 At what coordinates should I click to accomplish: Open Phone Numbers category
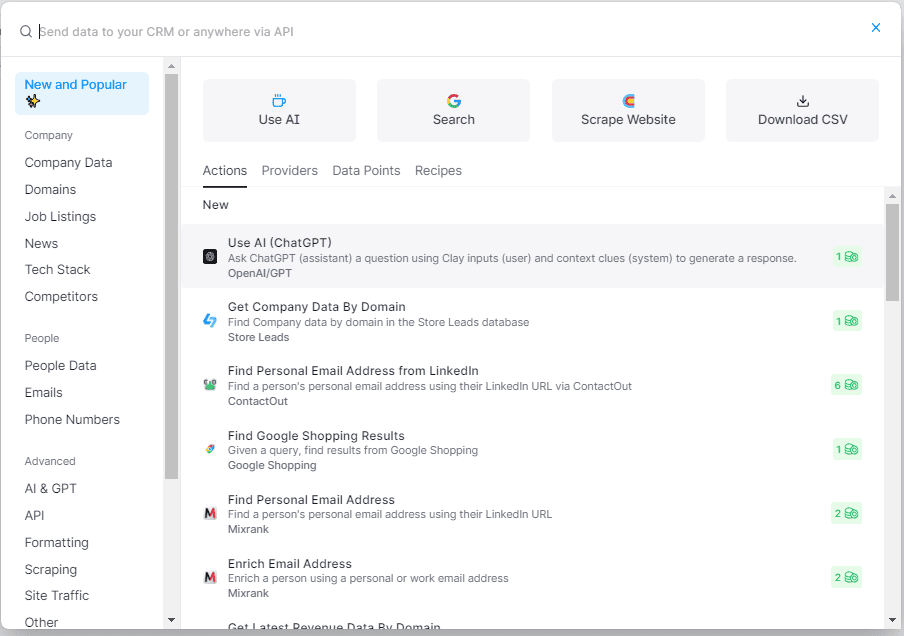coord(72,420)
